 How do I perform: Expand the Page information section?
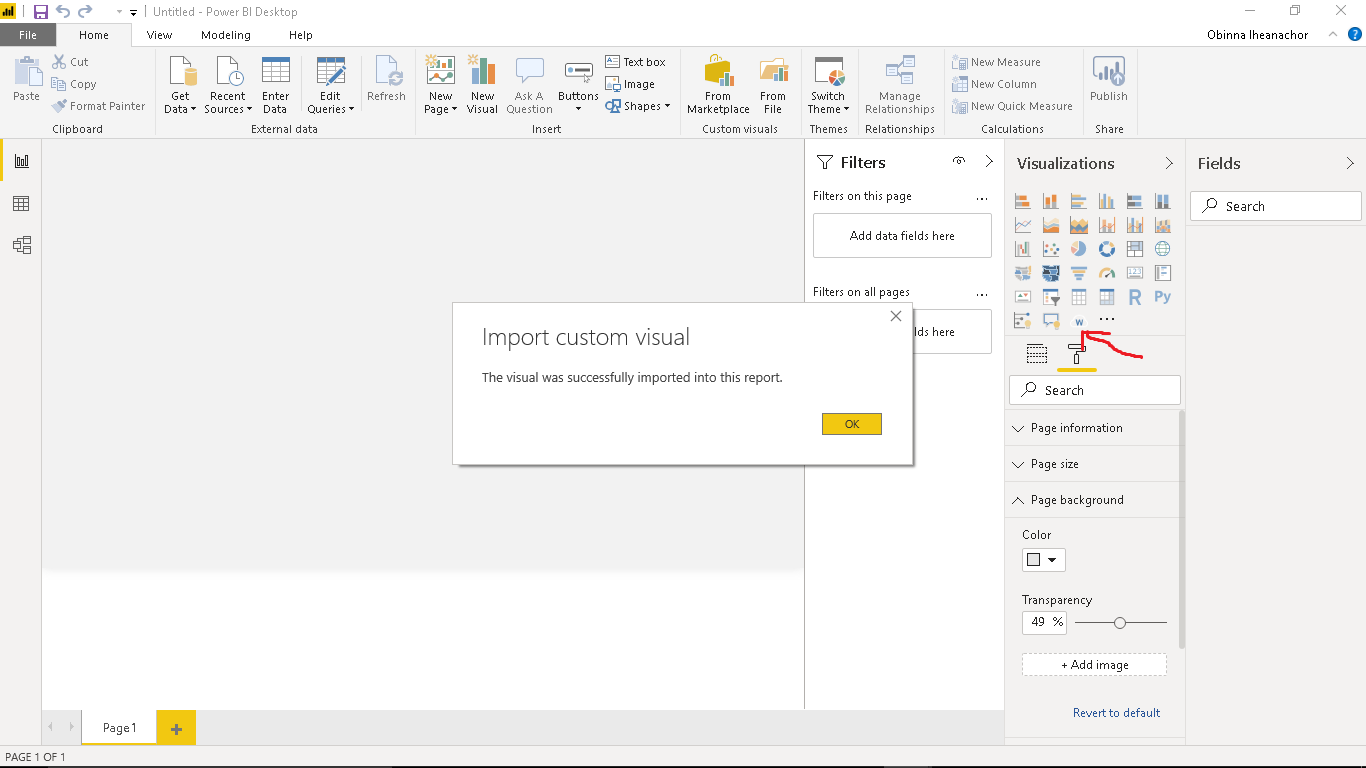1093,428
